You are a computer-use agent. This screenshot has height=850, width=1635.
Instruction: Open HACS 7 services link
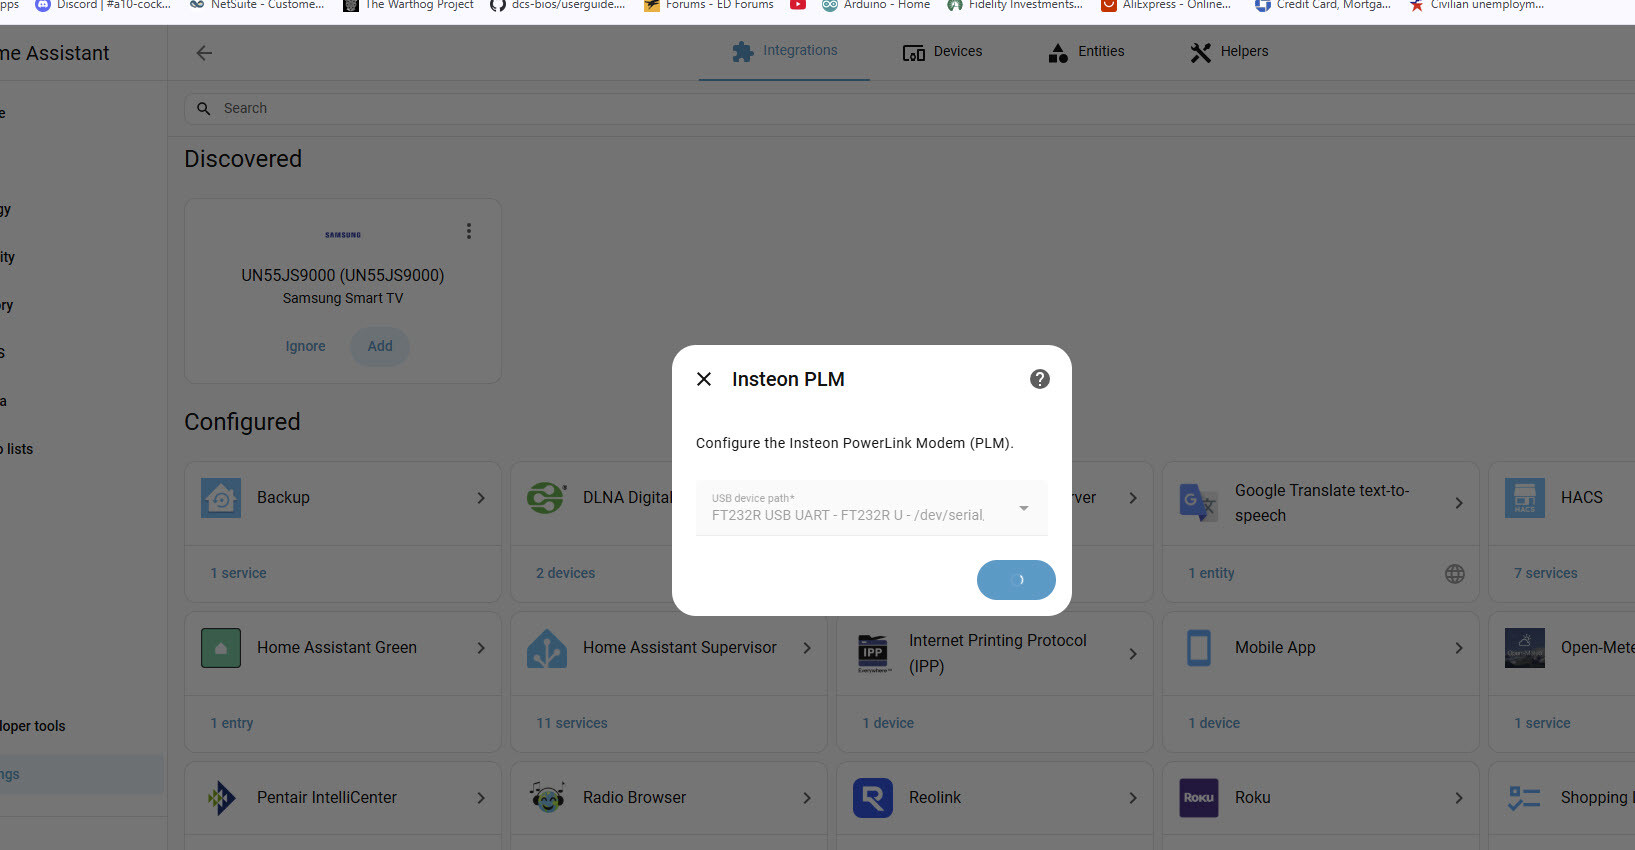(1545, 573)
